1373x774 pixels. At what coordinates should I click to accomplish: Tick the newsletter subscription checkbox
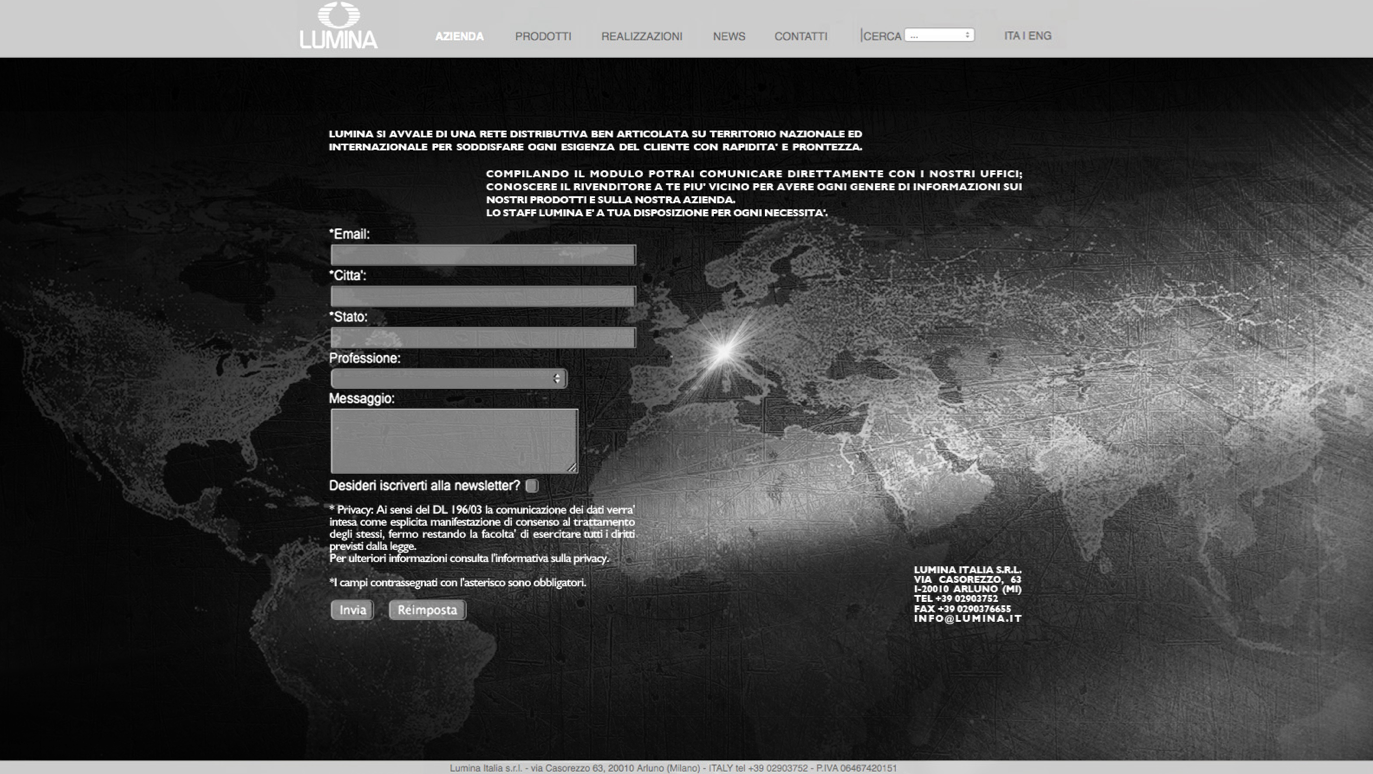coord(532,486)
